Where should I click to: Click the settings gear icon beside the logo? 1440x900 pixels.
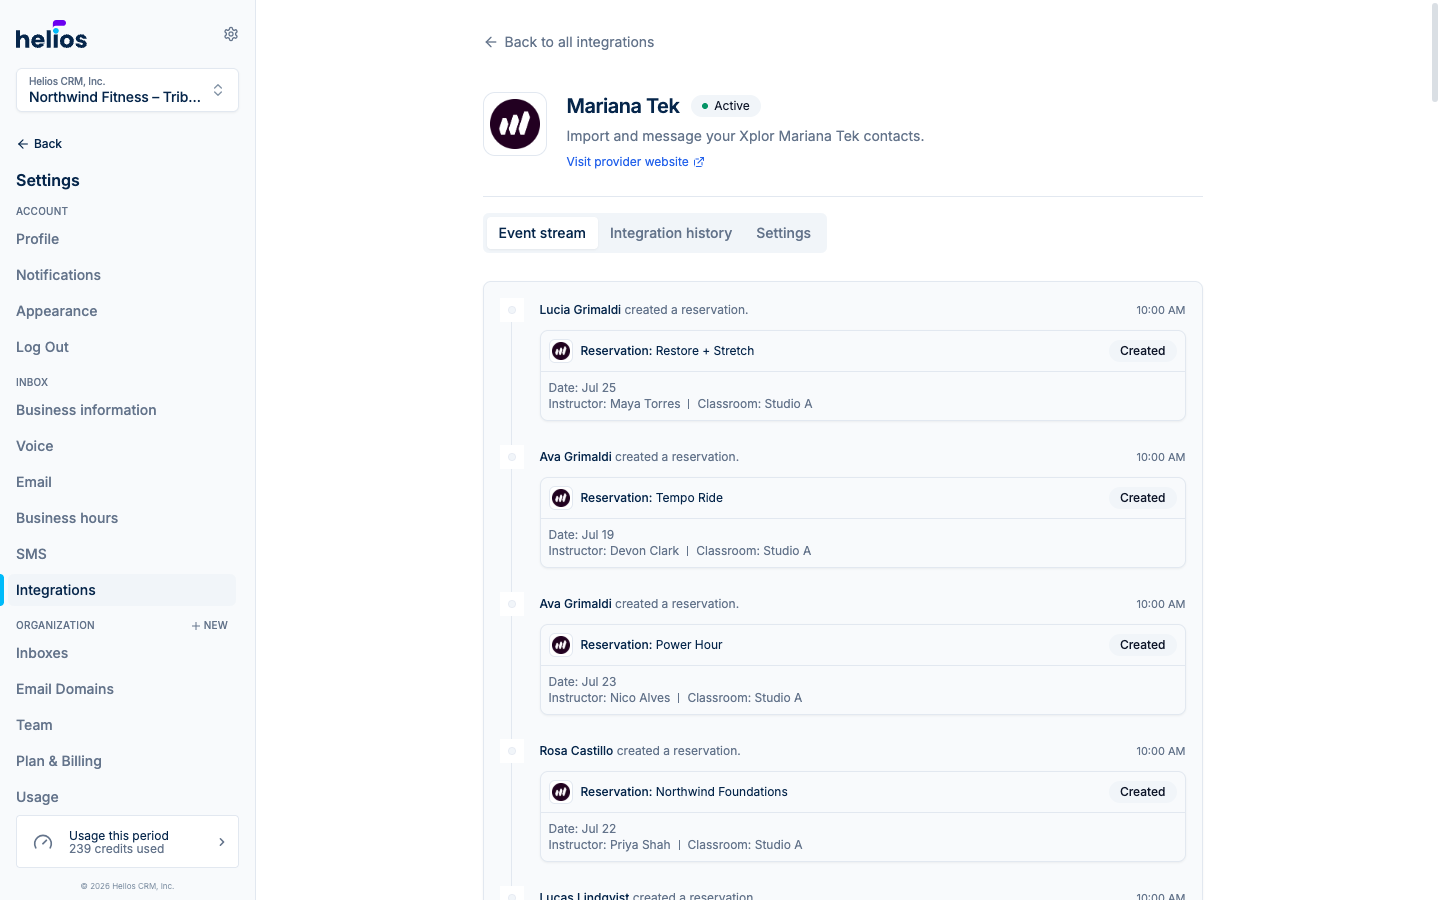(231, 34)
